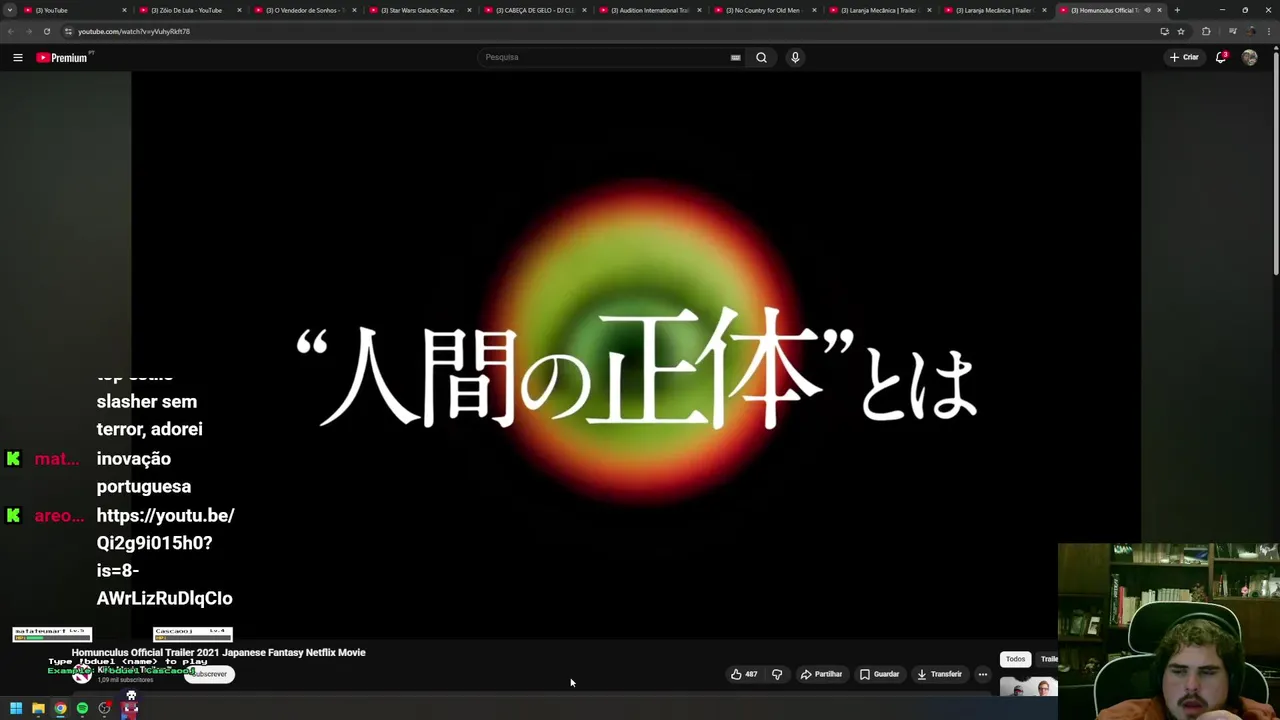This screenshot has width=1280, height=720.
Task: Open the YouTube guide hamburger menu
Action: click(x=17, y=57)
